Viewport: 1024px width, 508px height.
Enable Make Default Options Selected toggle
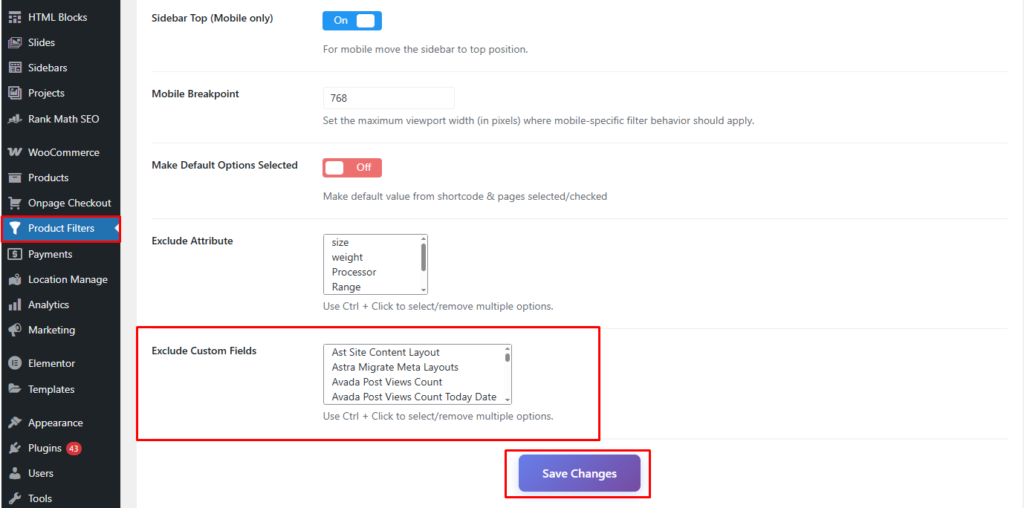[352, 167]
